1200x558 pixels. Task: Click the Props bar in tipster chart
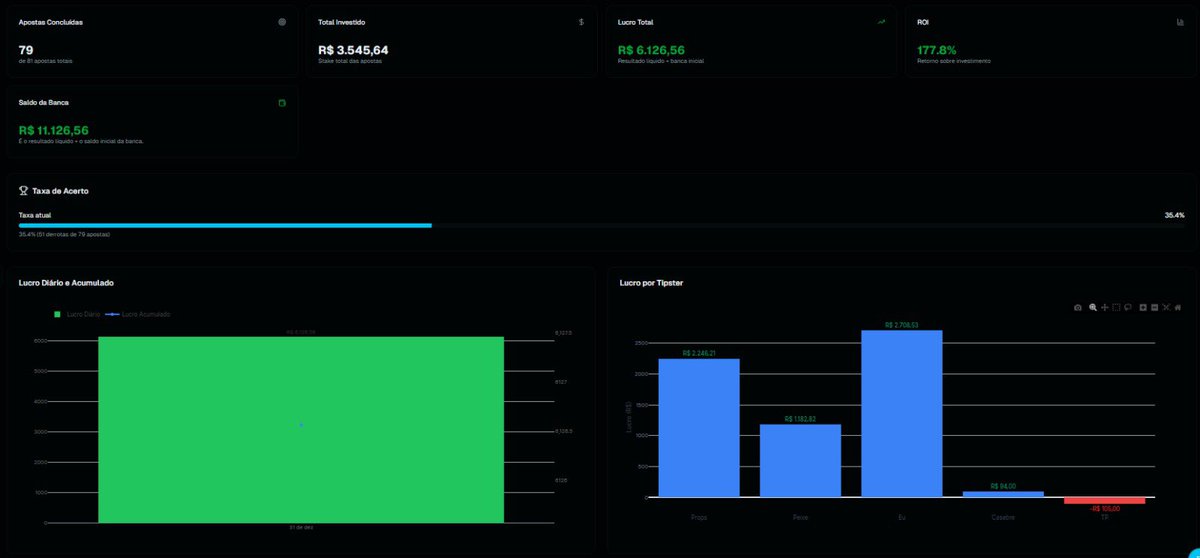(699, 427)
